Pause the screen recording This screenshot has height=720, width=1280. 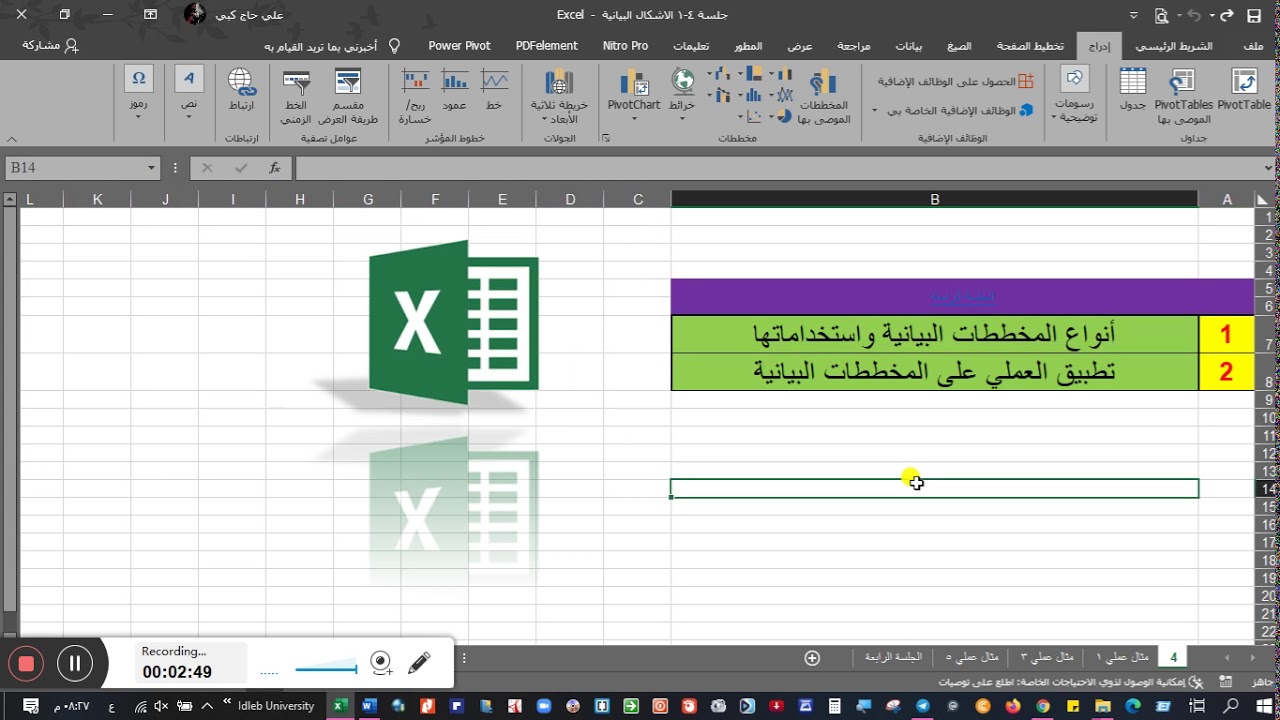[x=74, y=663]
